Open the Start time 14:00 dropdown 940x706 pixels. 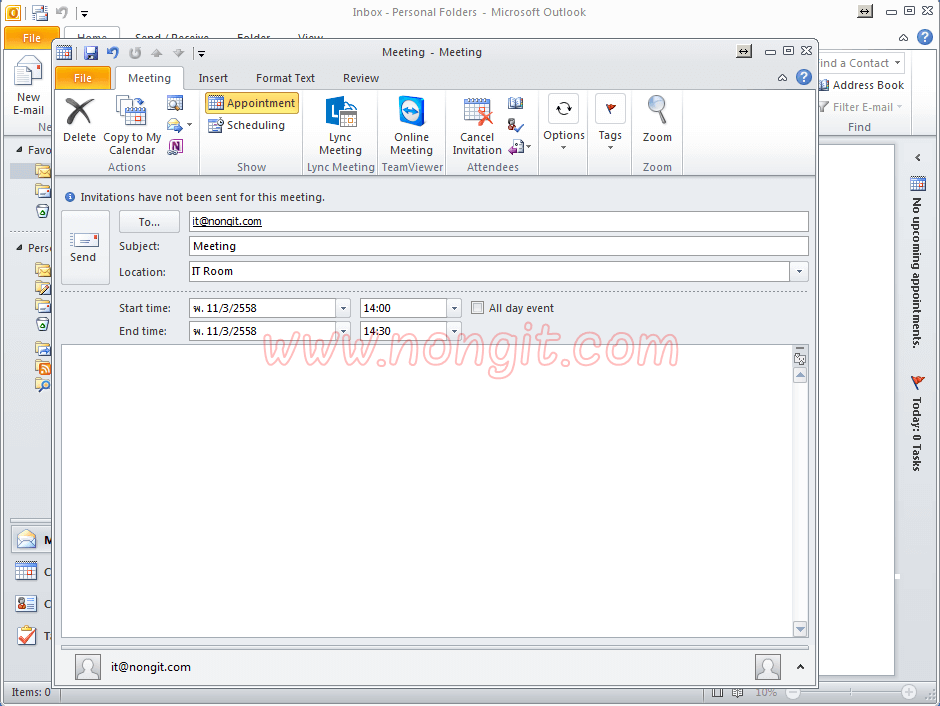pos(454,308)
